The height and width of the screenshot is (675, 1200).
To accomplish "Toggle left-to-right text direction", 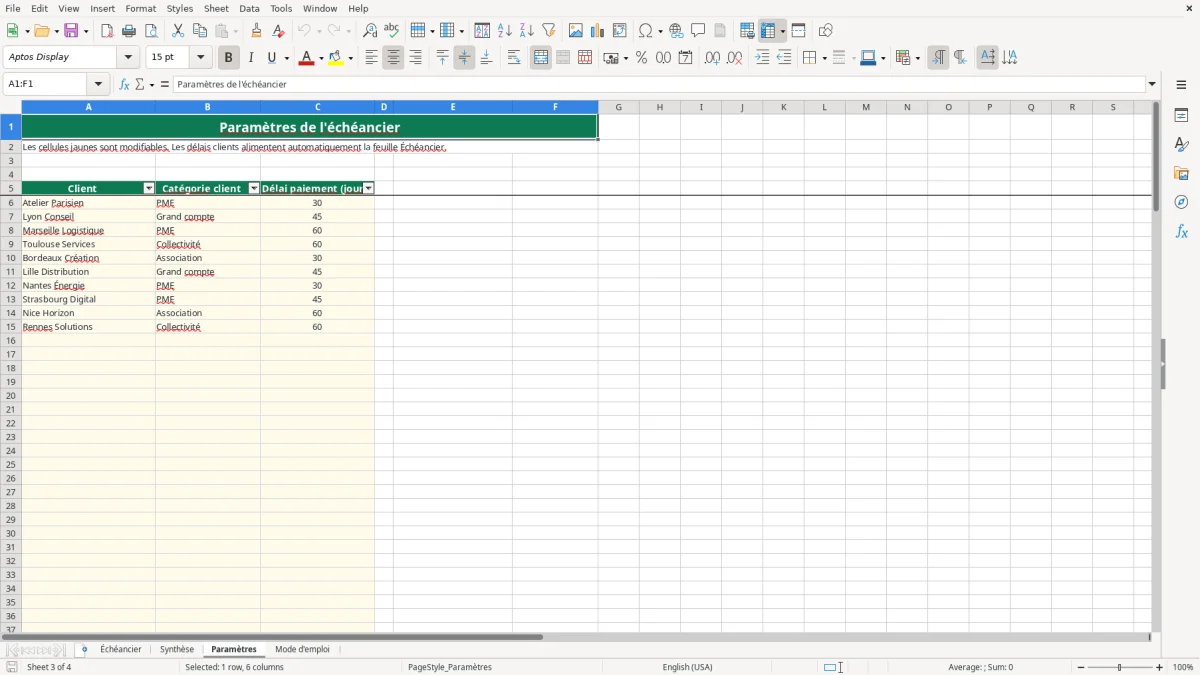I will (938, 58).
